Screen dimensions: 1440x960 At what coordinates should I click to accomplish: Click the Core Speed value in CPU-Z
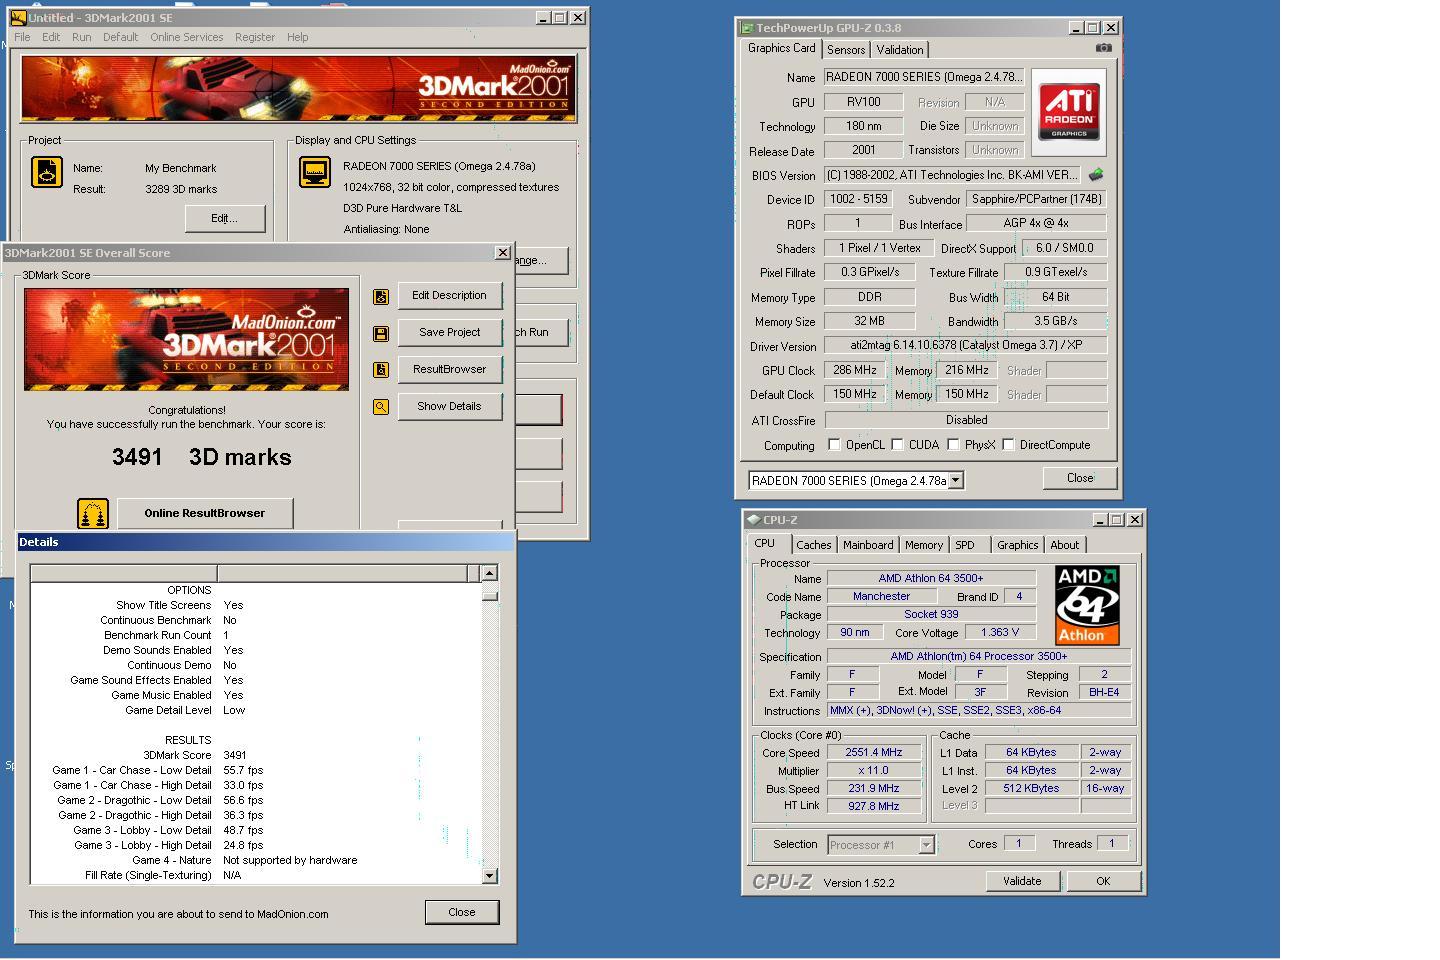(874, 753)
